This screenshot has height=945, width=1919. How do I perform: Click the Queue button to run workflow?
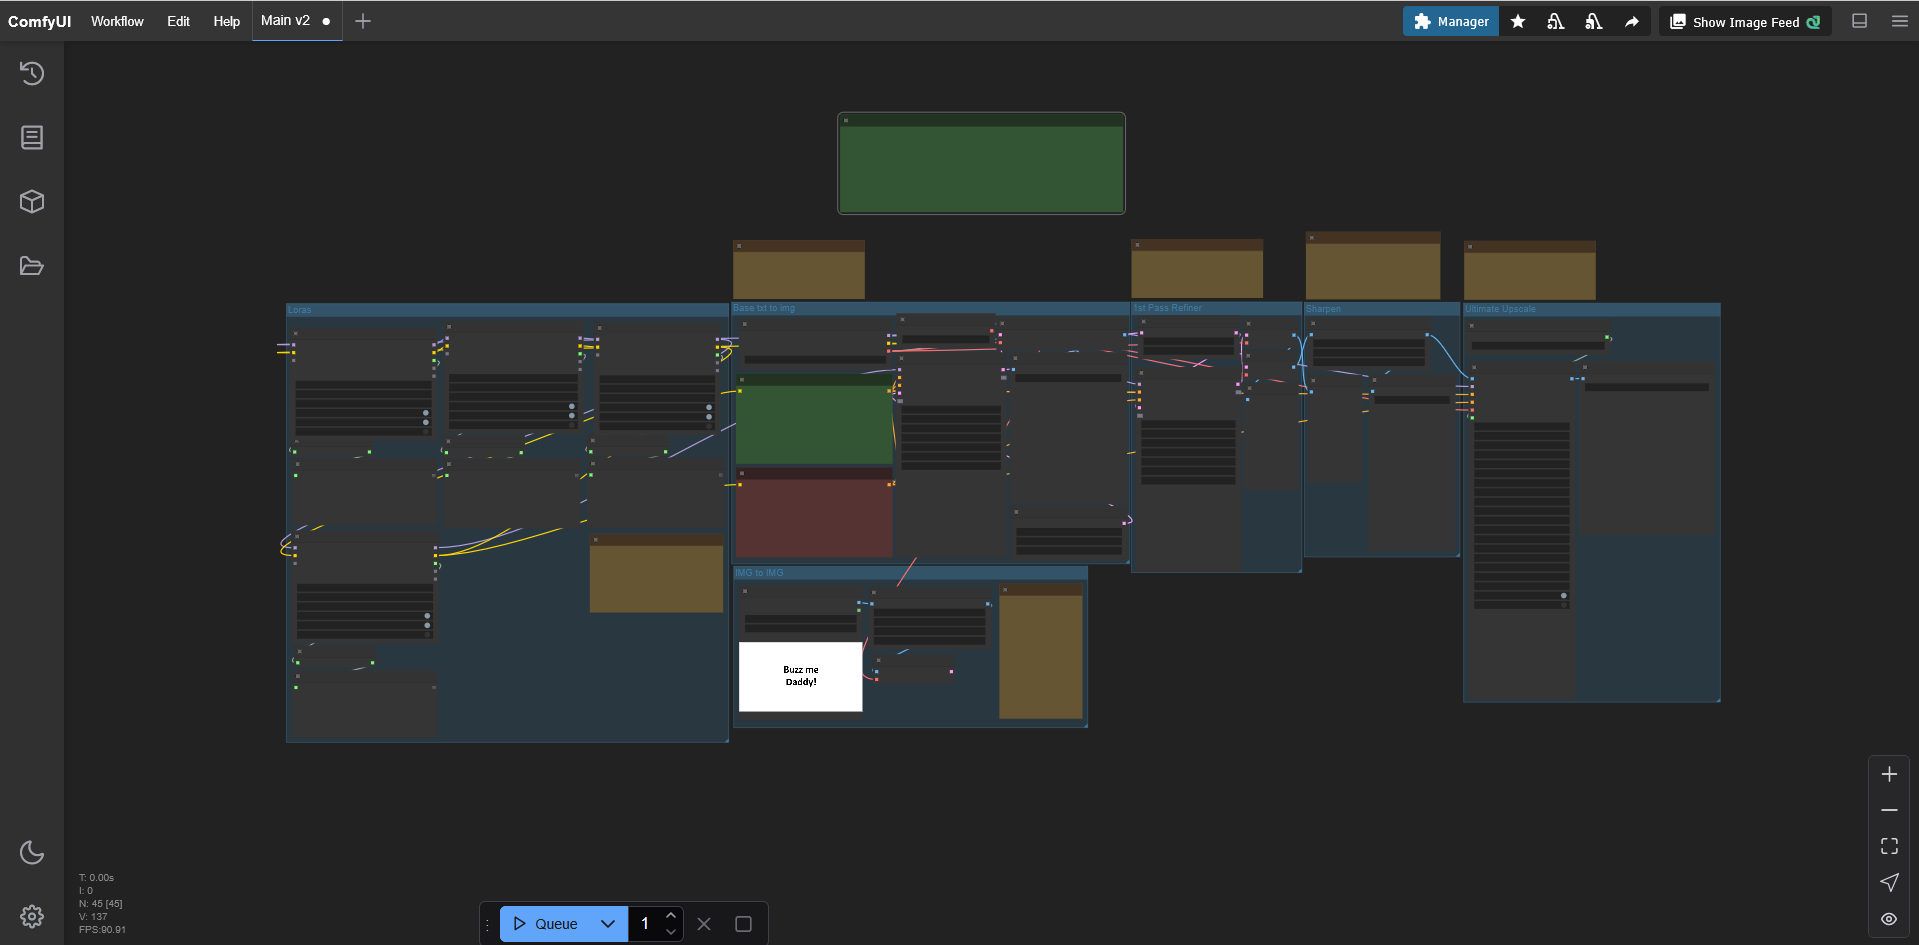[545, 924]
